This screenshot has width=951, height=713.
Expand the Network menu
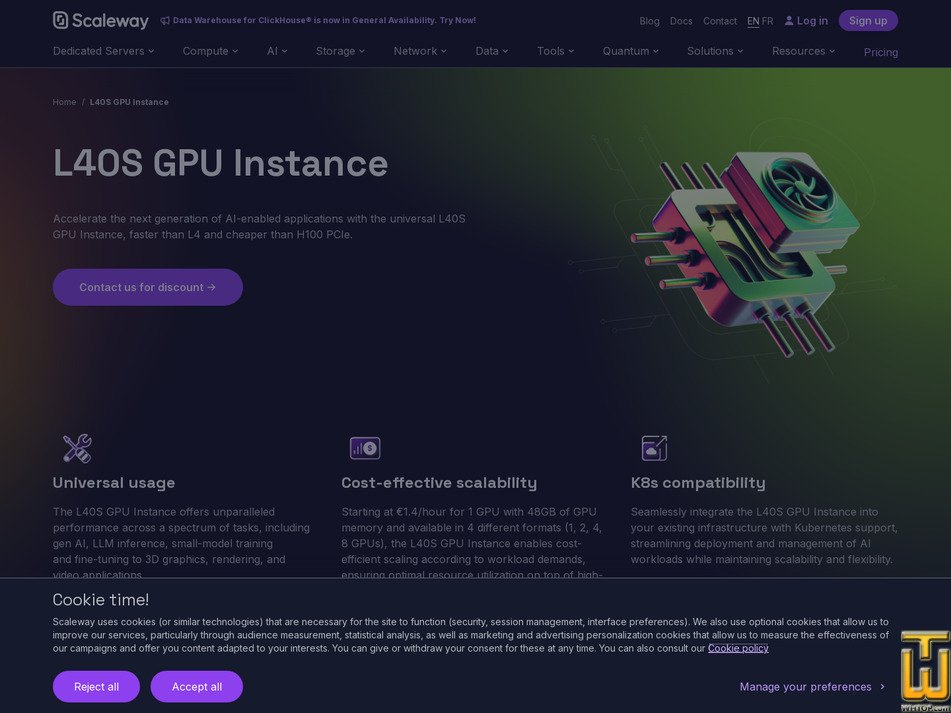pyautogui.click(x=420, y=51)
